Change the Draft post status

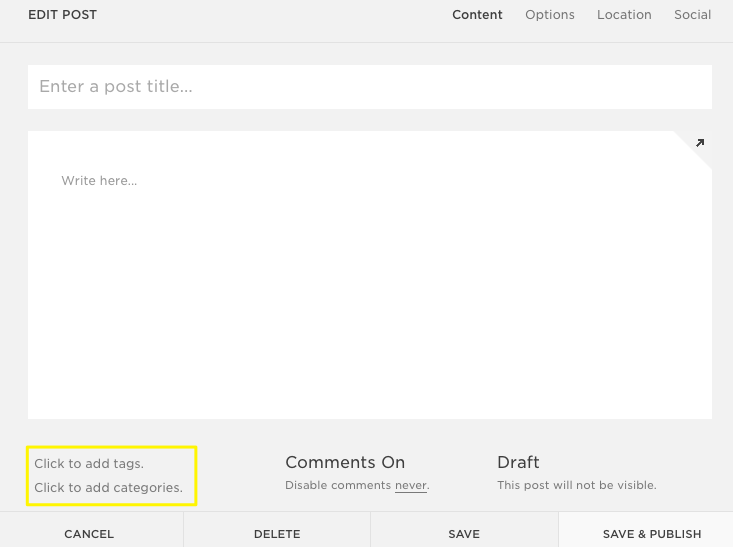pyautogui.click(x=518, y=462)
